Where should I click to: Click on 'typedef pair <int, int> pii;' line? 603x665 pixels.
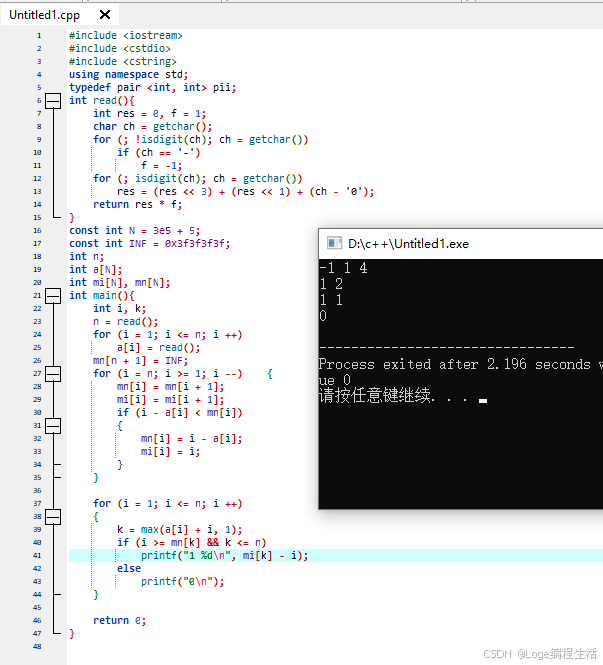coord(153,88)
